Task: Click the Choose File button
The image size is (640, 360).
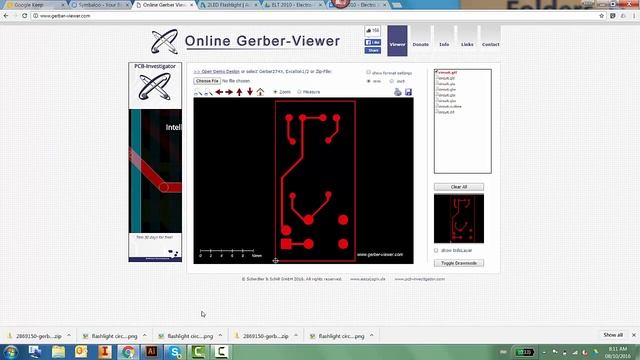Action: tap(207, 81)
